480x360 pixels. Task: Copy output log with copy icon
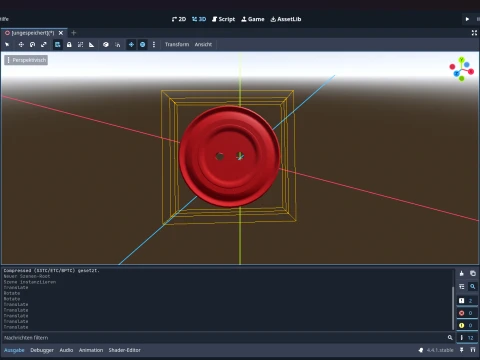click(473, 273)
